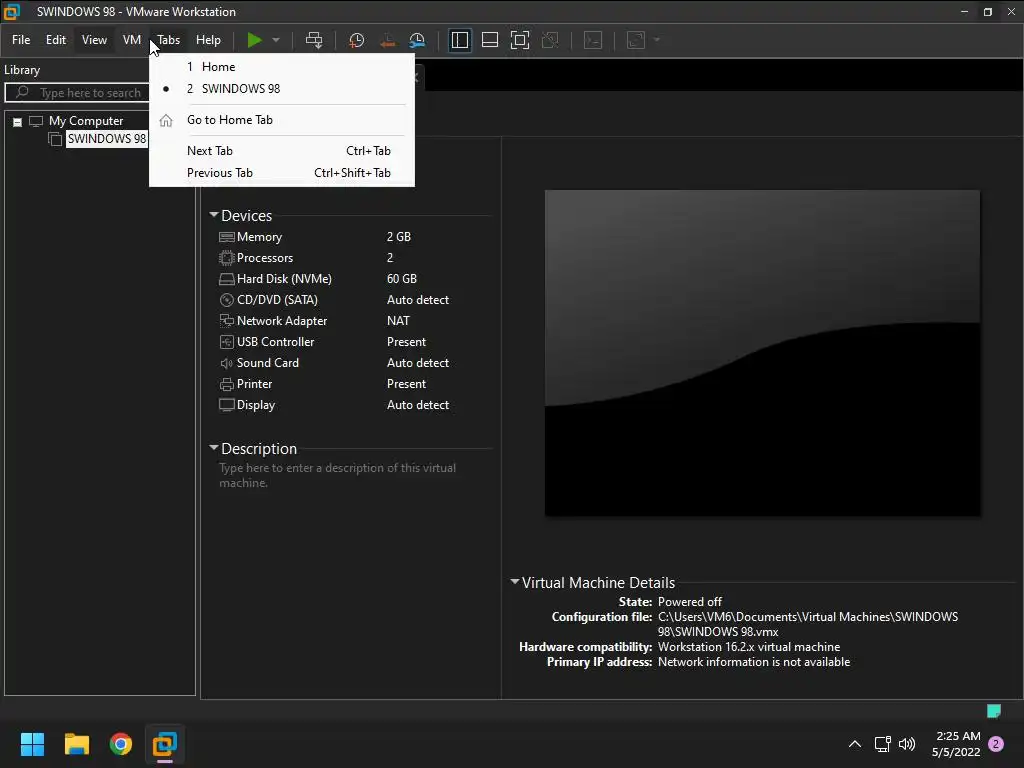Open the View menu
Screen dimensions: 1024x768
coord(94,40)
